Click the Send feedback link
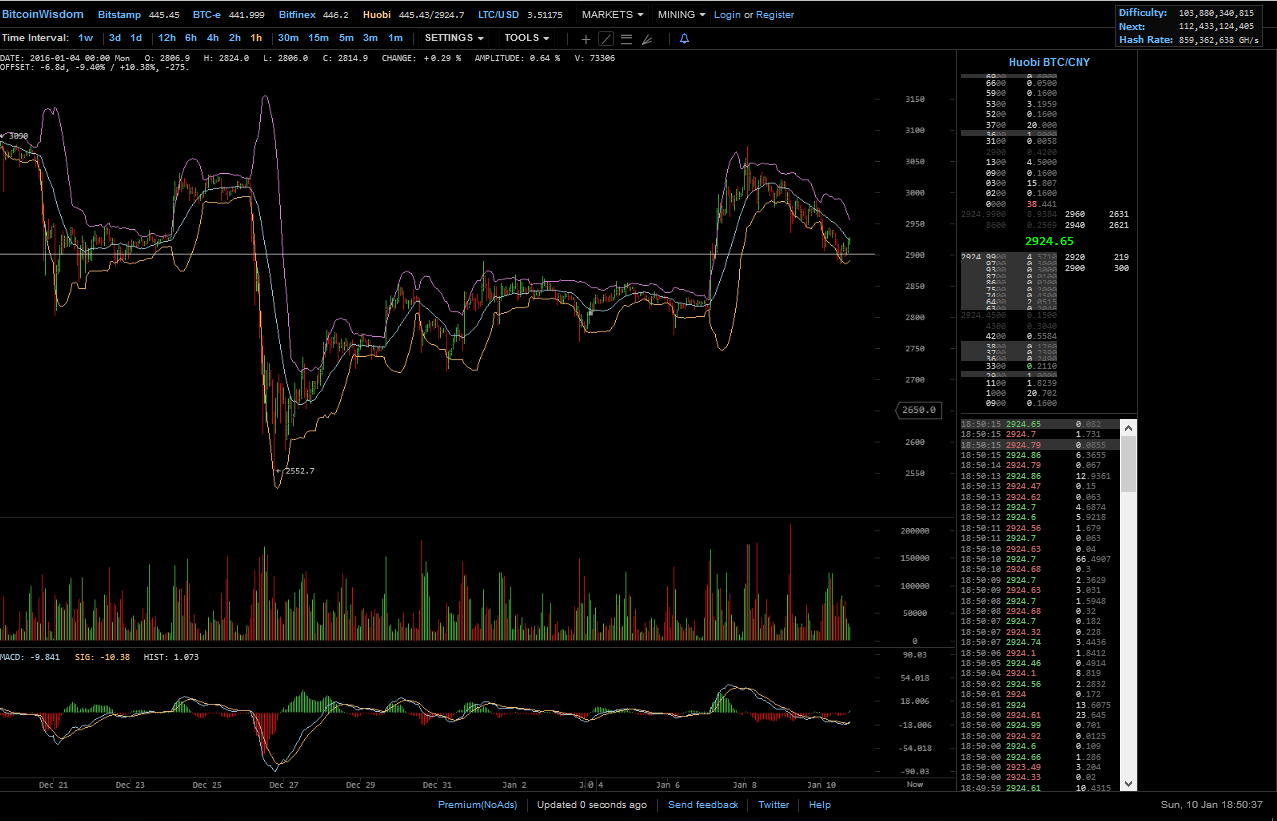 pos(703,805)
